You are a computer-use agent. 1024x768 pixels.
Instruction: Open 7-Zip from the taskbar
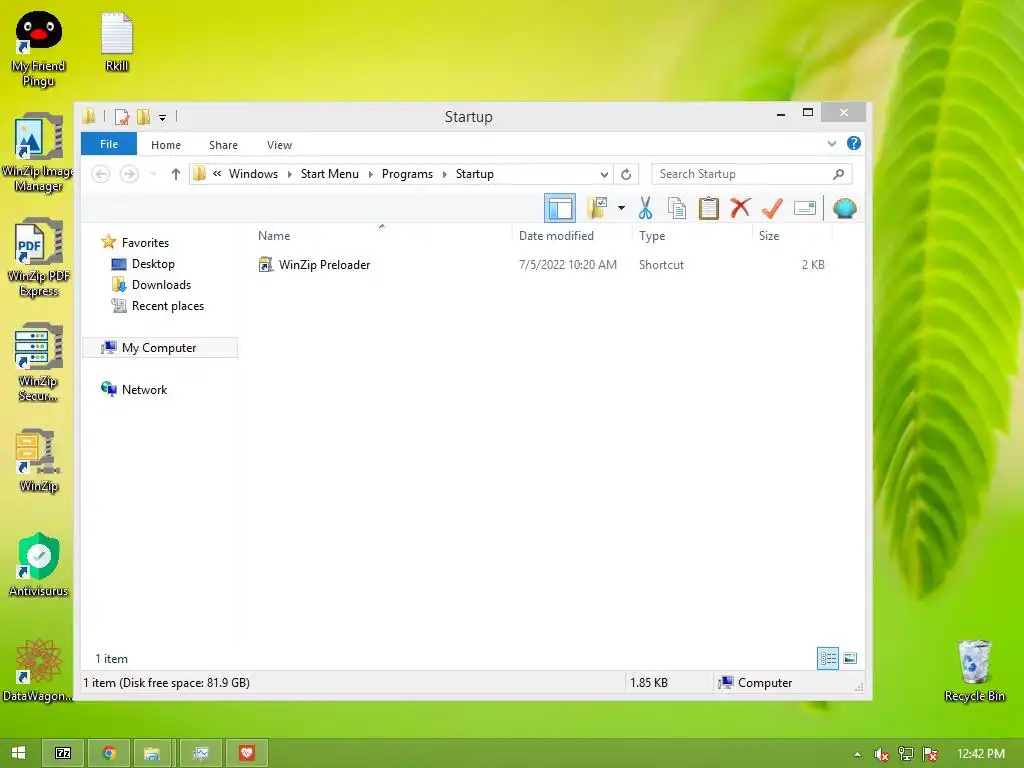pyautogui.click(x=63, y=753)
